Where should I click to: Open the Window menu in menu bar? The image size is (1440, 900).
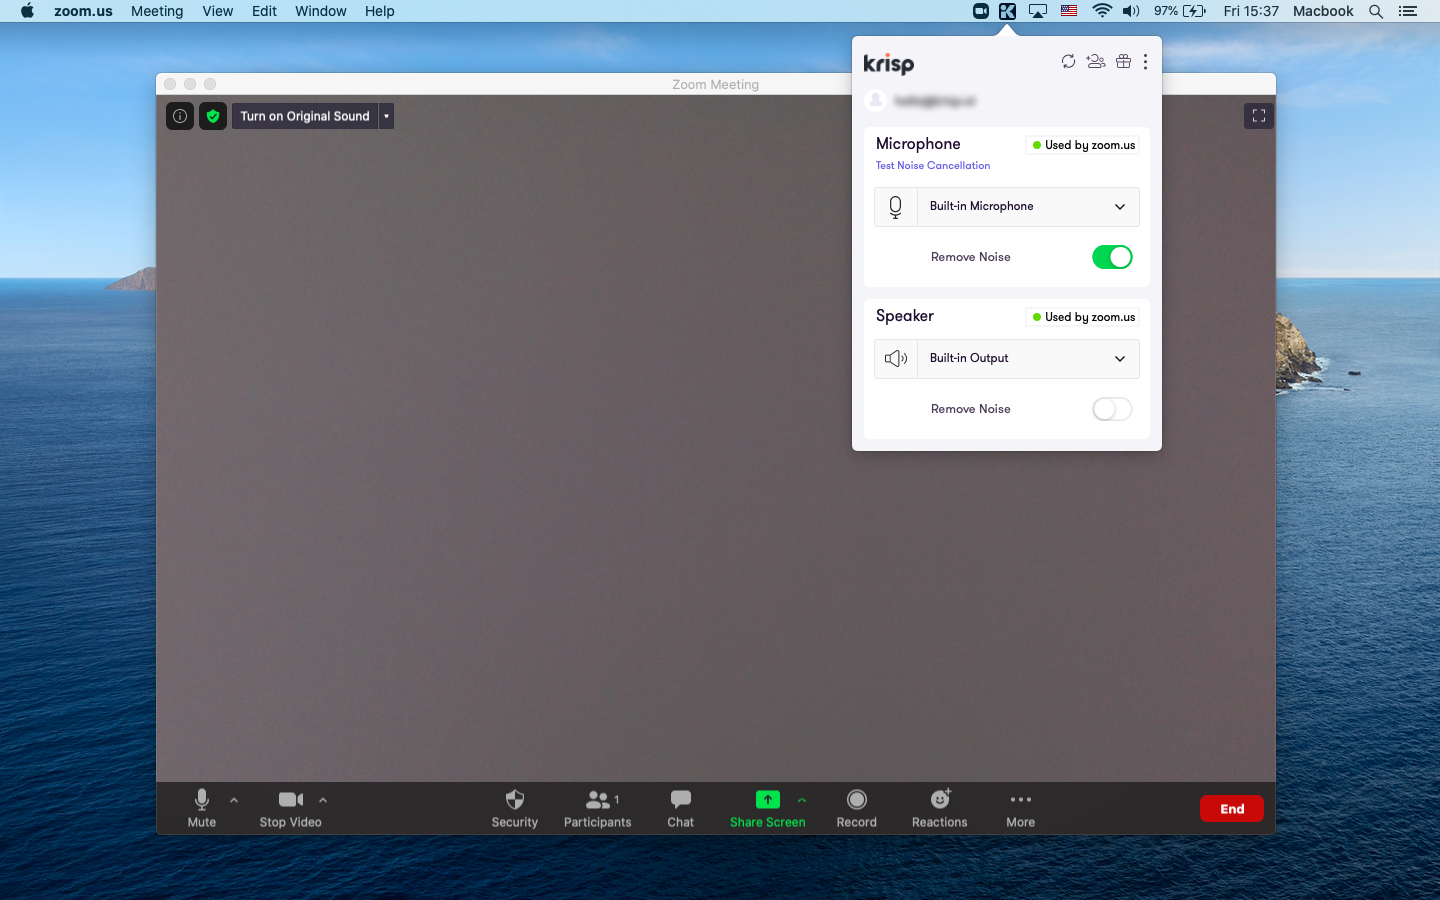(320, 11)
